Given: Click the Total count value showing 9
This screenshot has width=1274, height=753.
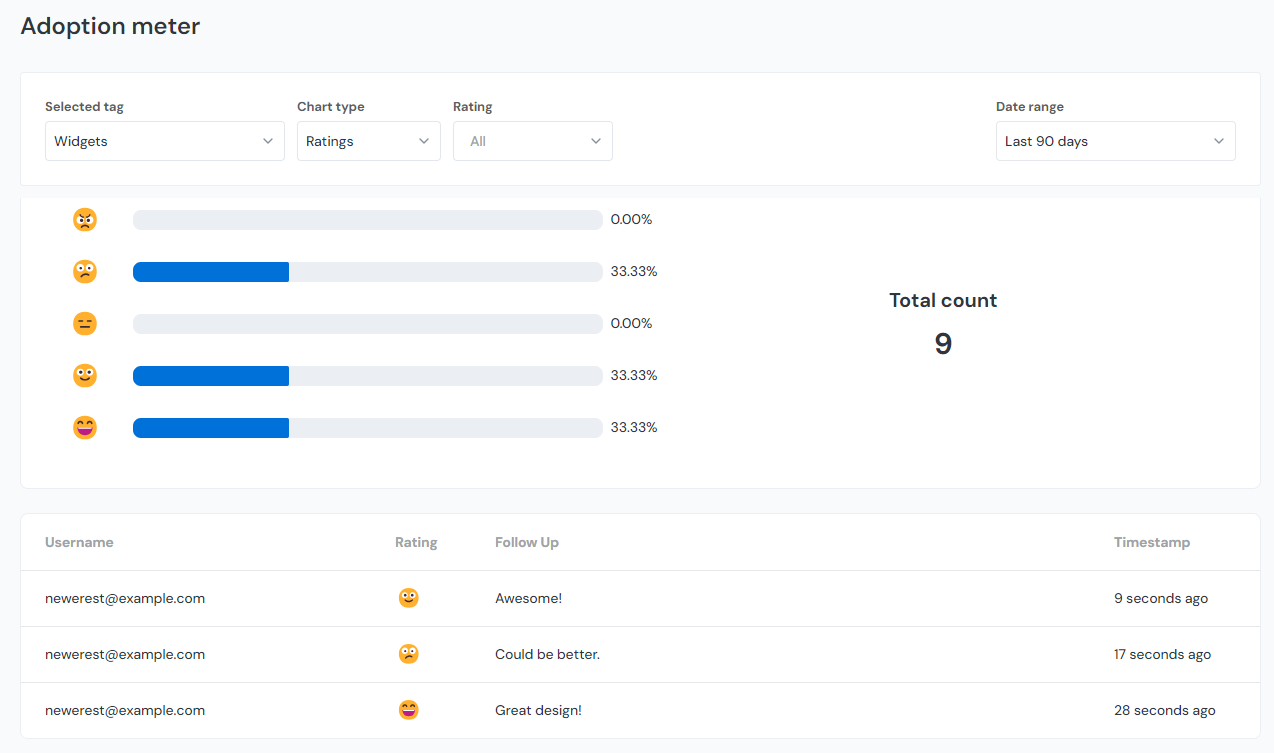Looking at the screenshot, I should tap(941, 343).
